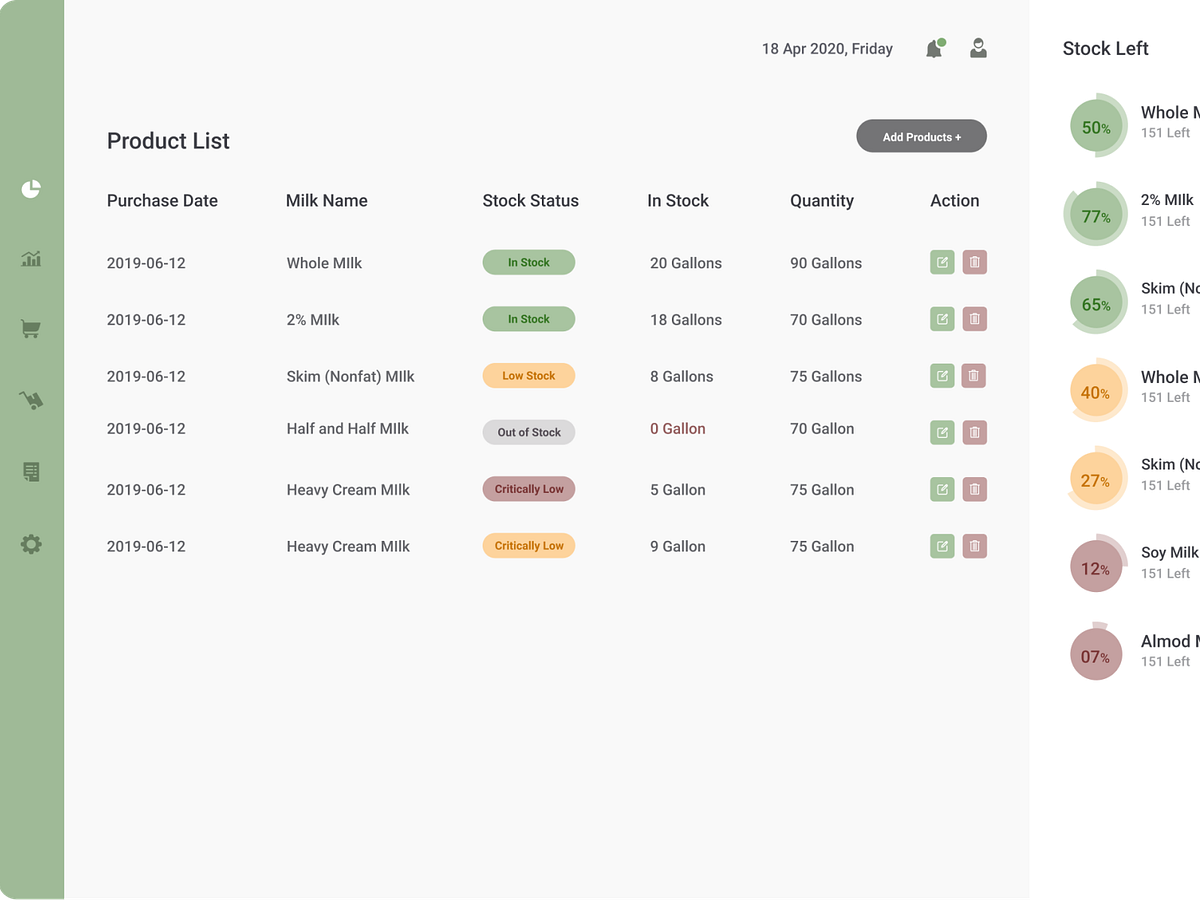Toggle the Low Stock badge for Skim Milk
1200x900 pixels.
click(528, 375)
